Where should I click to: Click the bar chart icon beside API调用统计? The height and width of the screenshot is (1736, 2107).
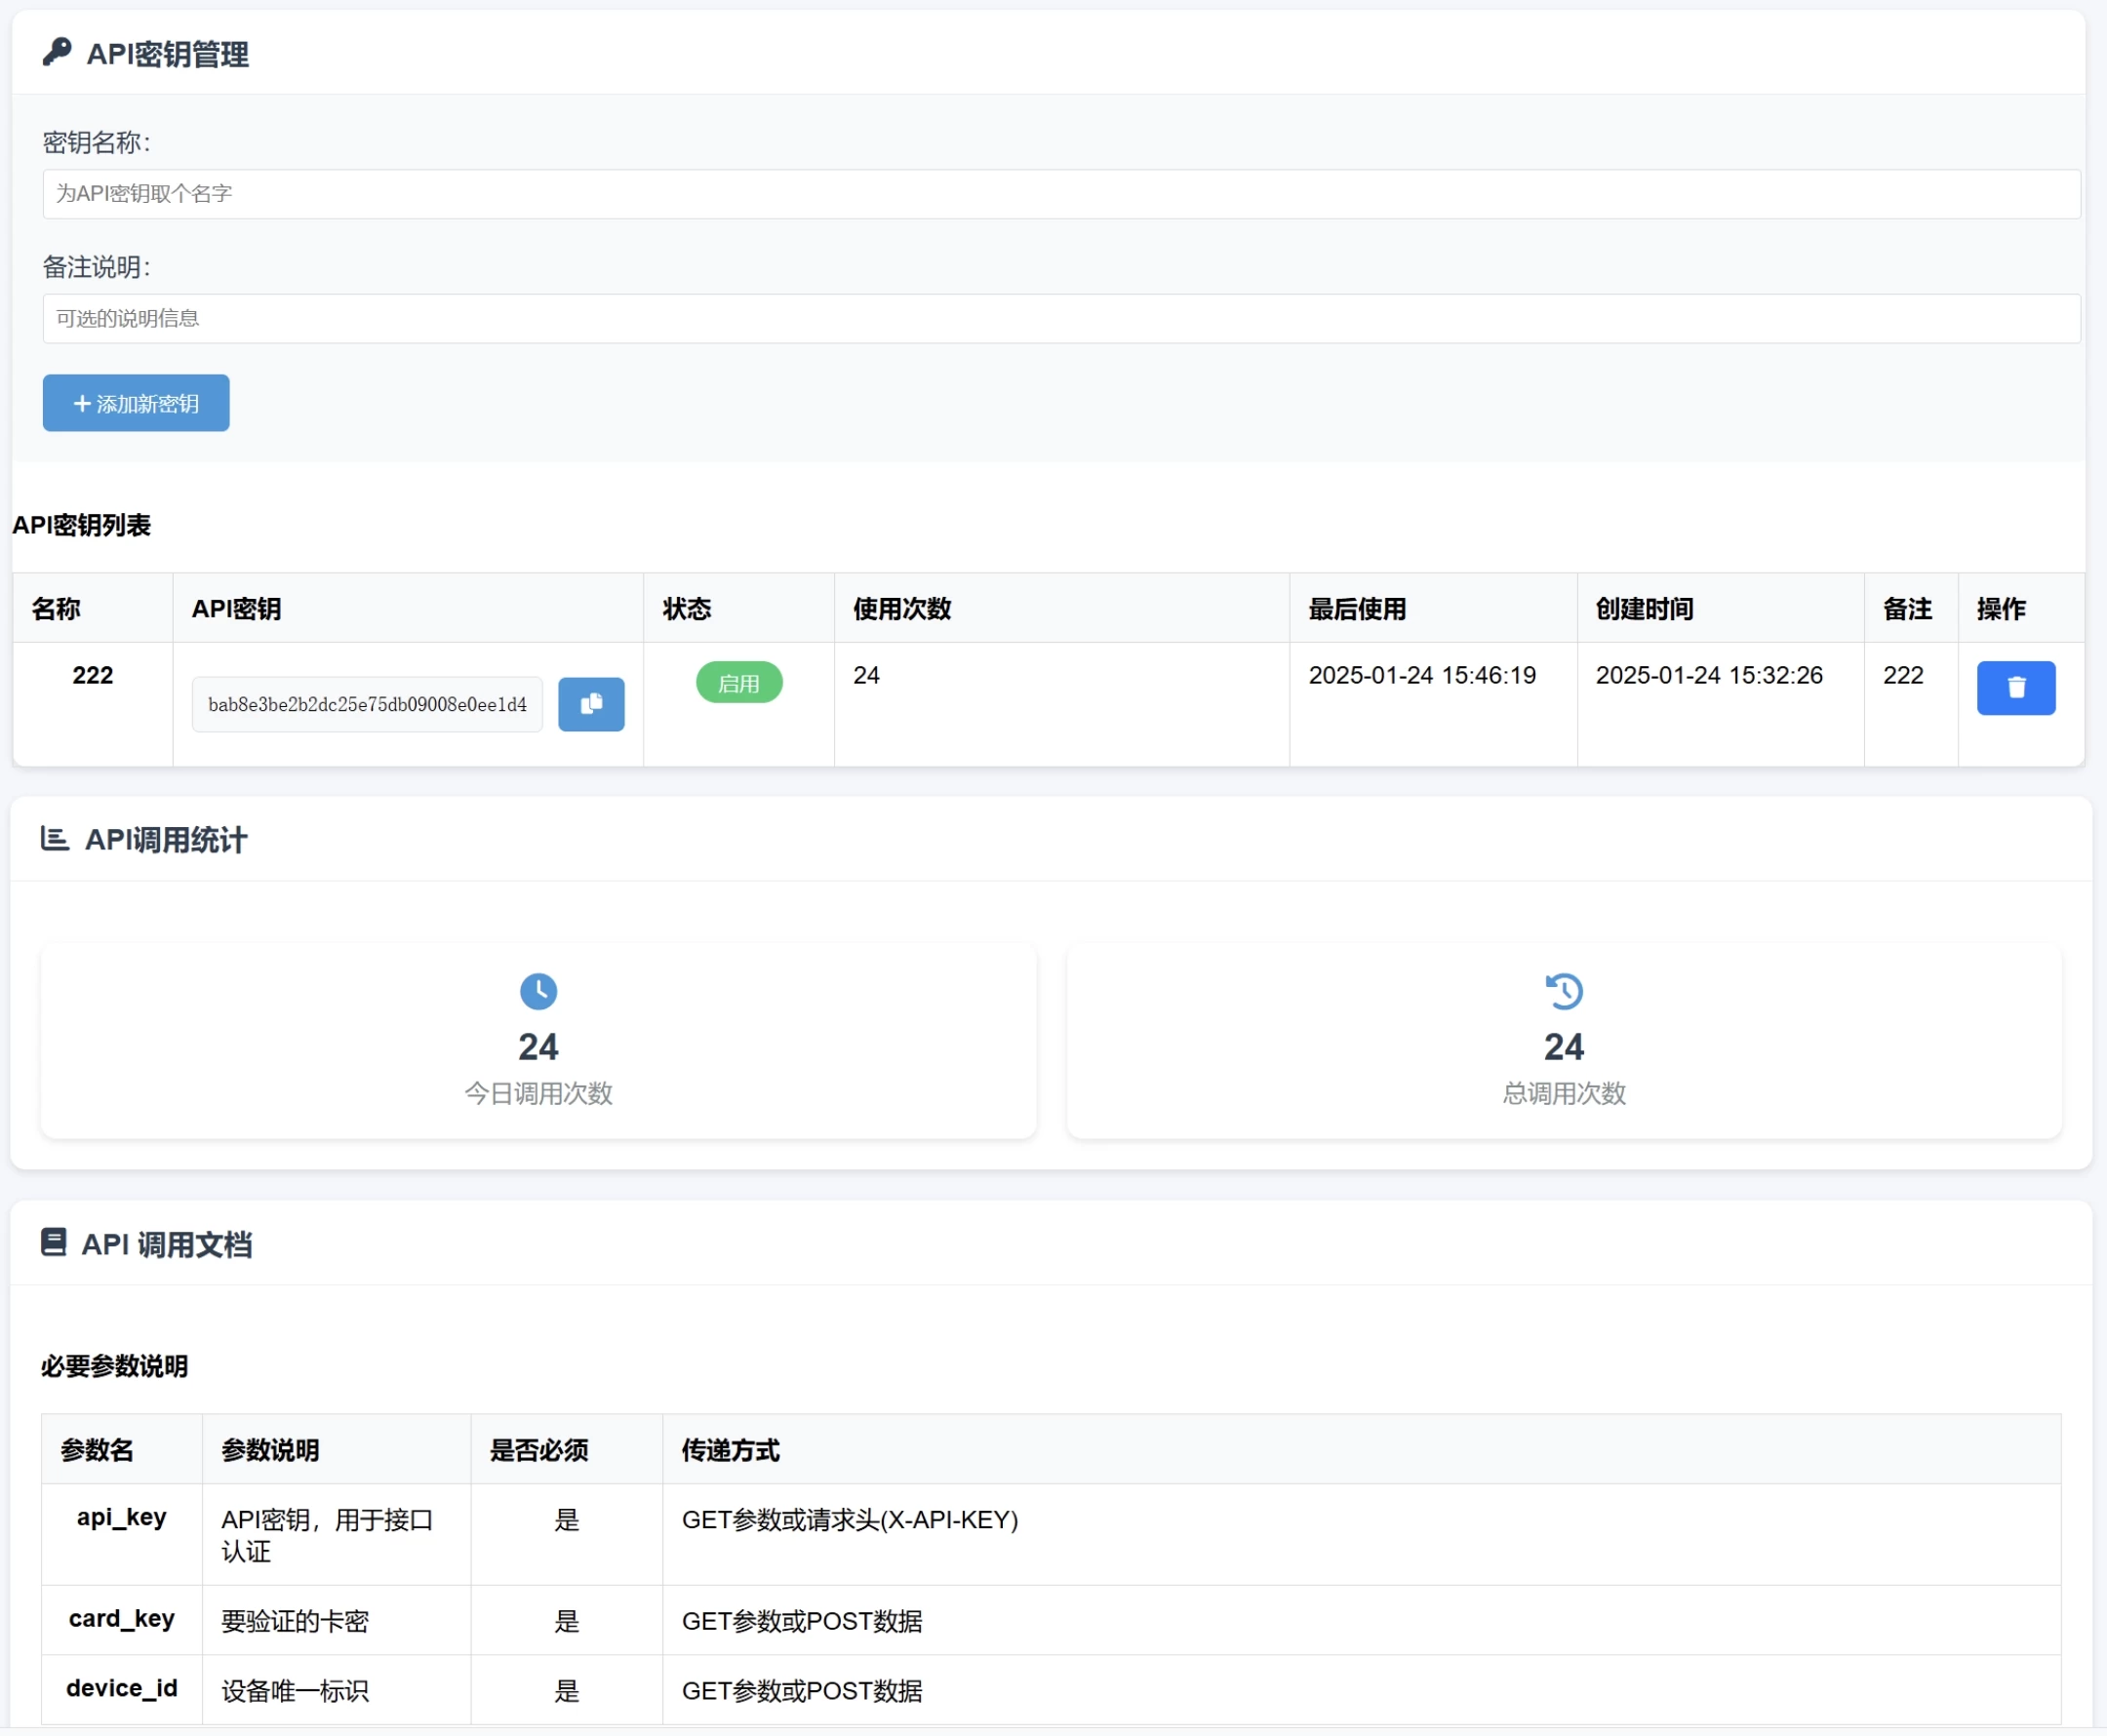pos(54,840)
